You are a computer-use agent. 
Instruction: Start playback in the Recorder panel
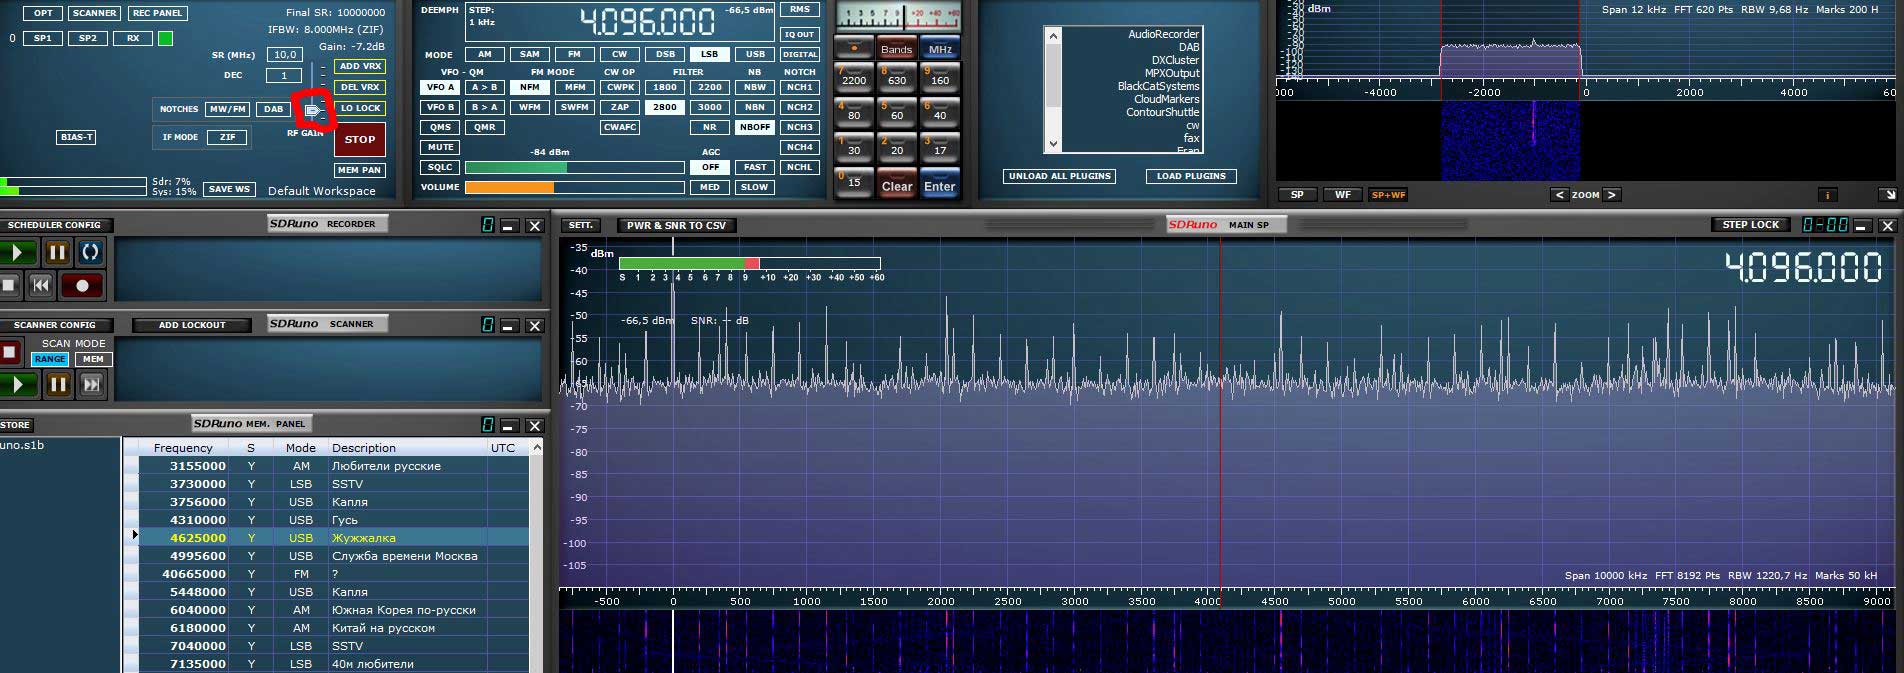(x=17, y=252)
